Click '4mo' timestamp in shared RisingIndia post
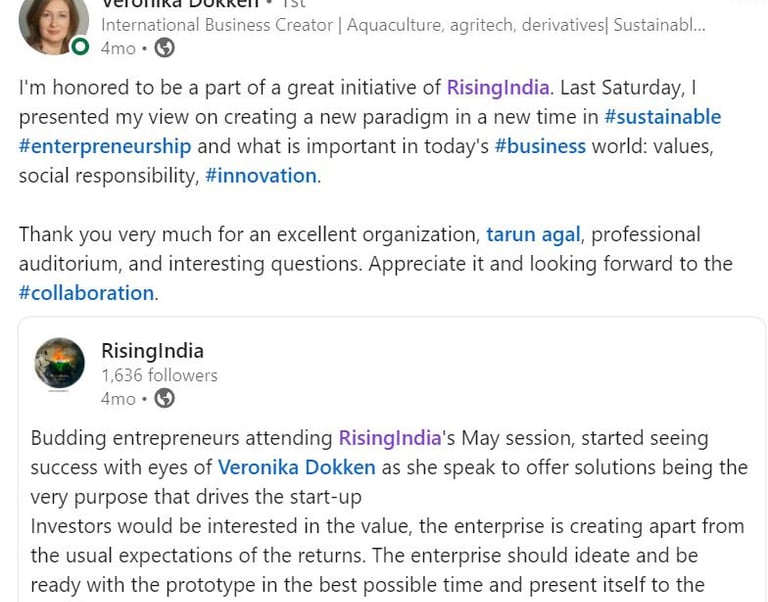 pyautogui.click(x=118, y=398)
